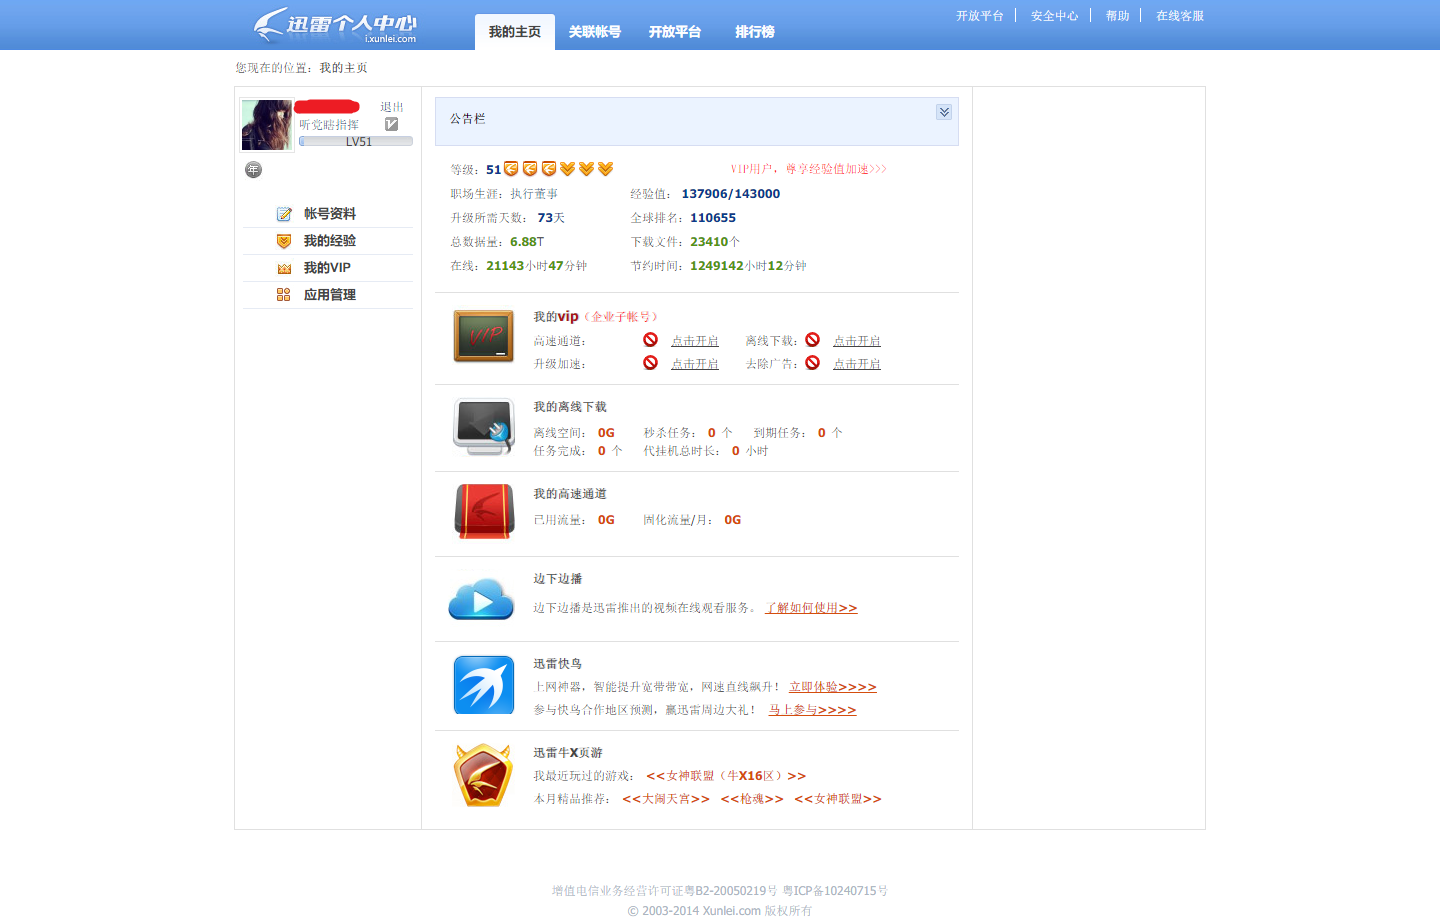Click the 我的vip section heading
Image resolution: width=1440 pixels, height=920 pixels.
coord(556,317)
